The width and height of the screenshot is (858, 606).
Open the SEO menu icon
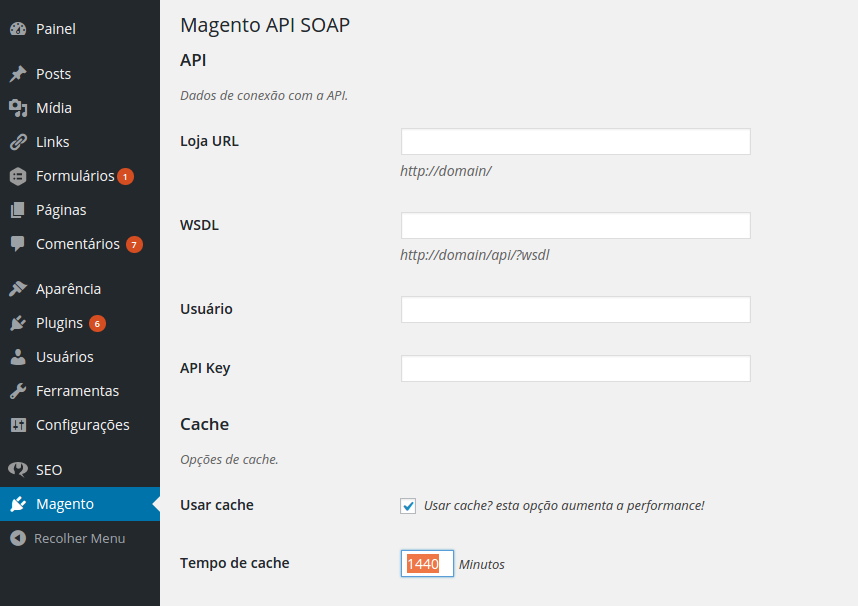[18, 470]
